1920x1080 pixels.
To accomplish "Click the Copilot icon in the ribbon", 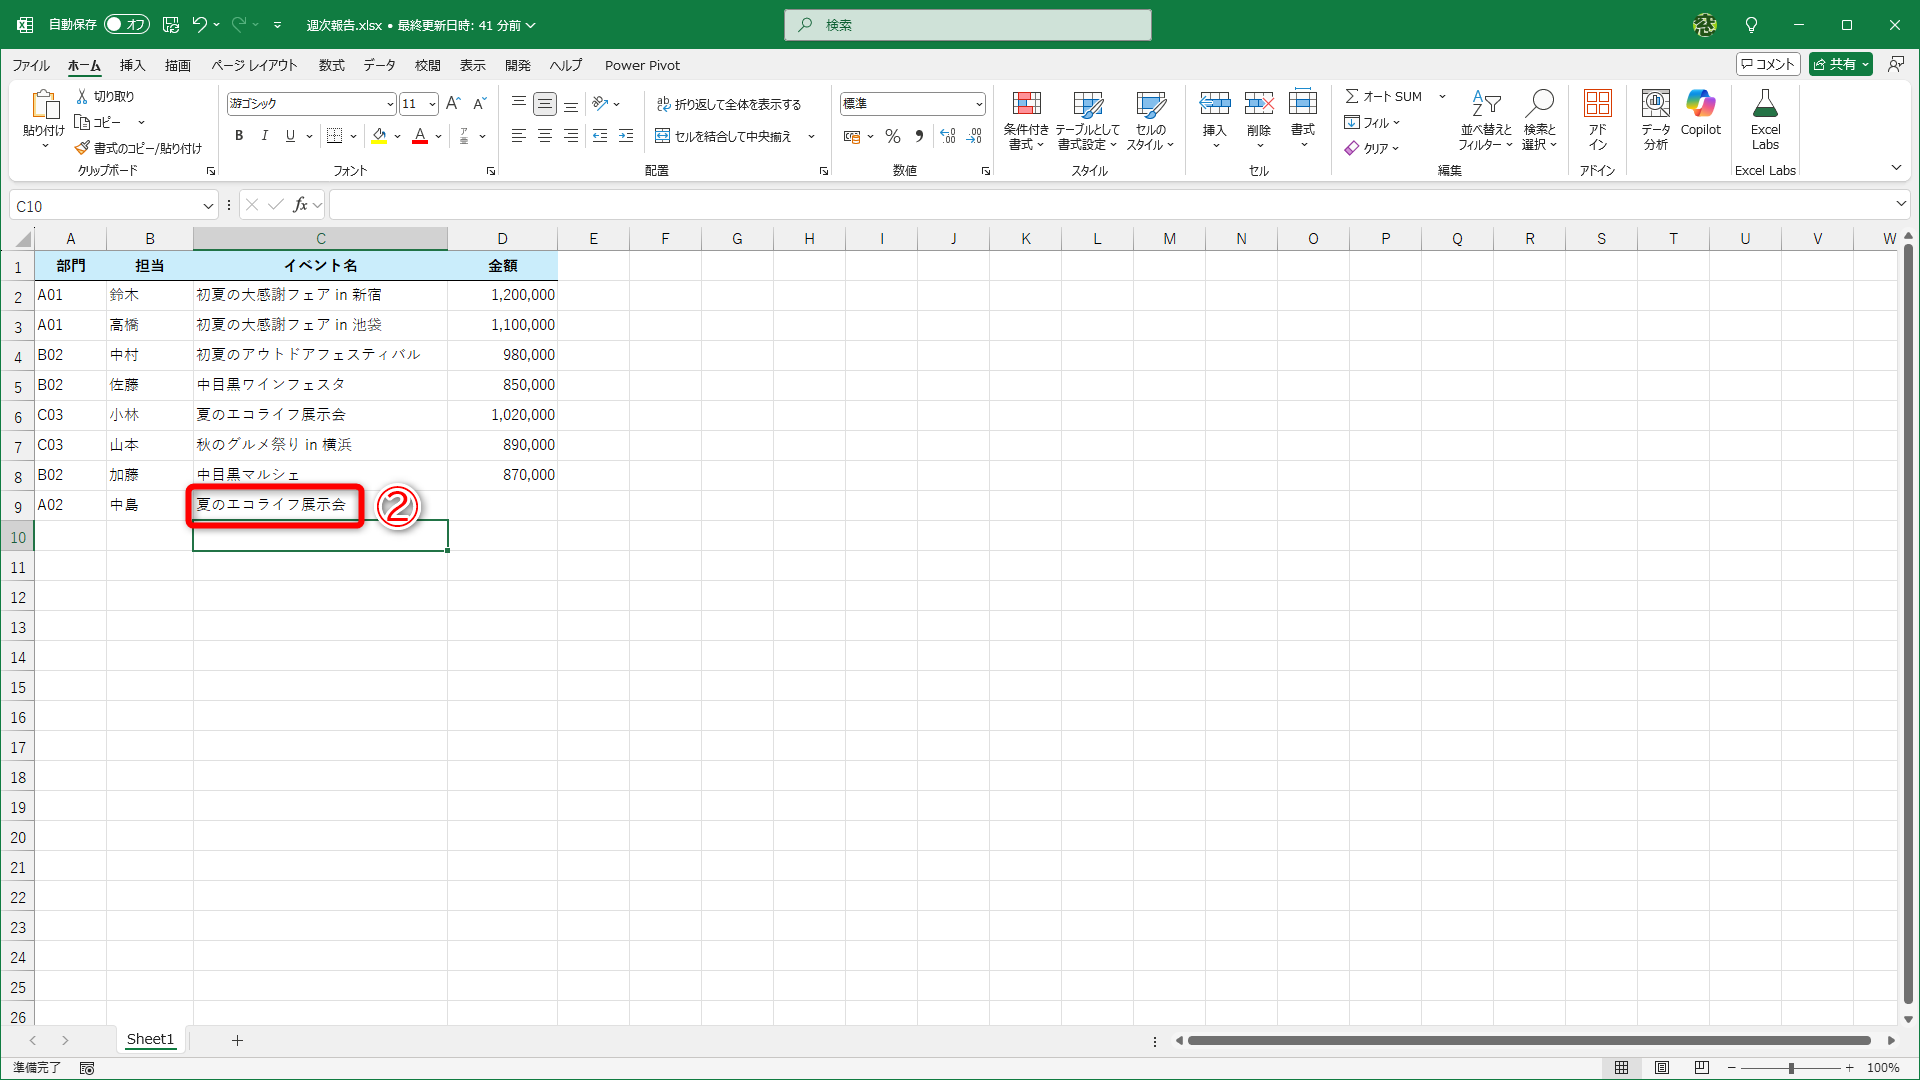I will tap(1700, 112).
